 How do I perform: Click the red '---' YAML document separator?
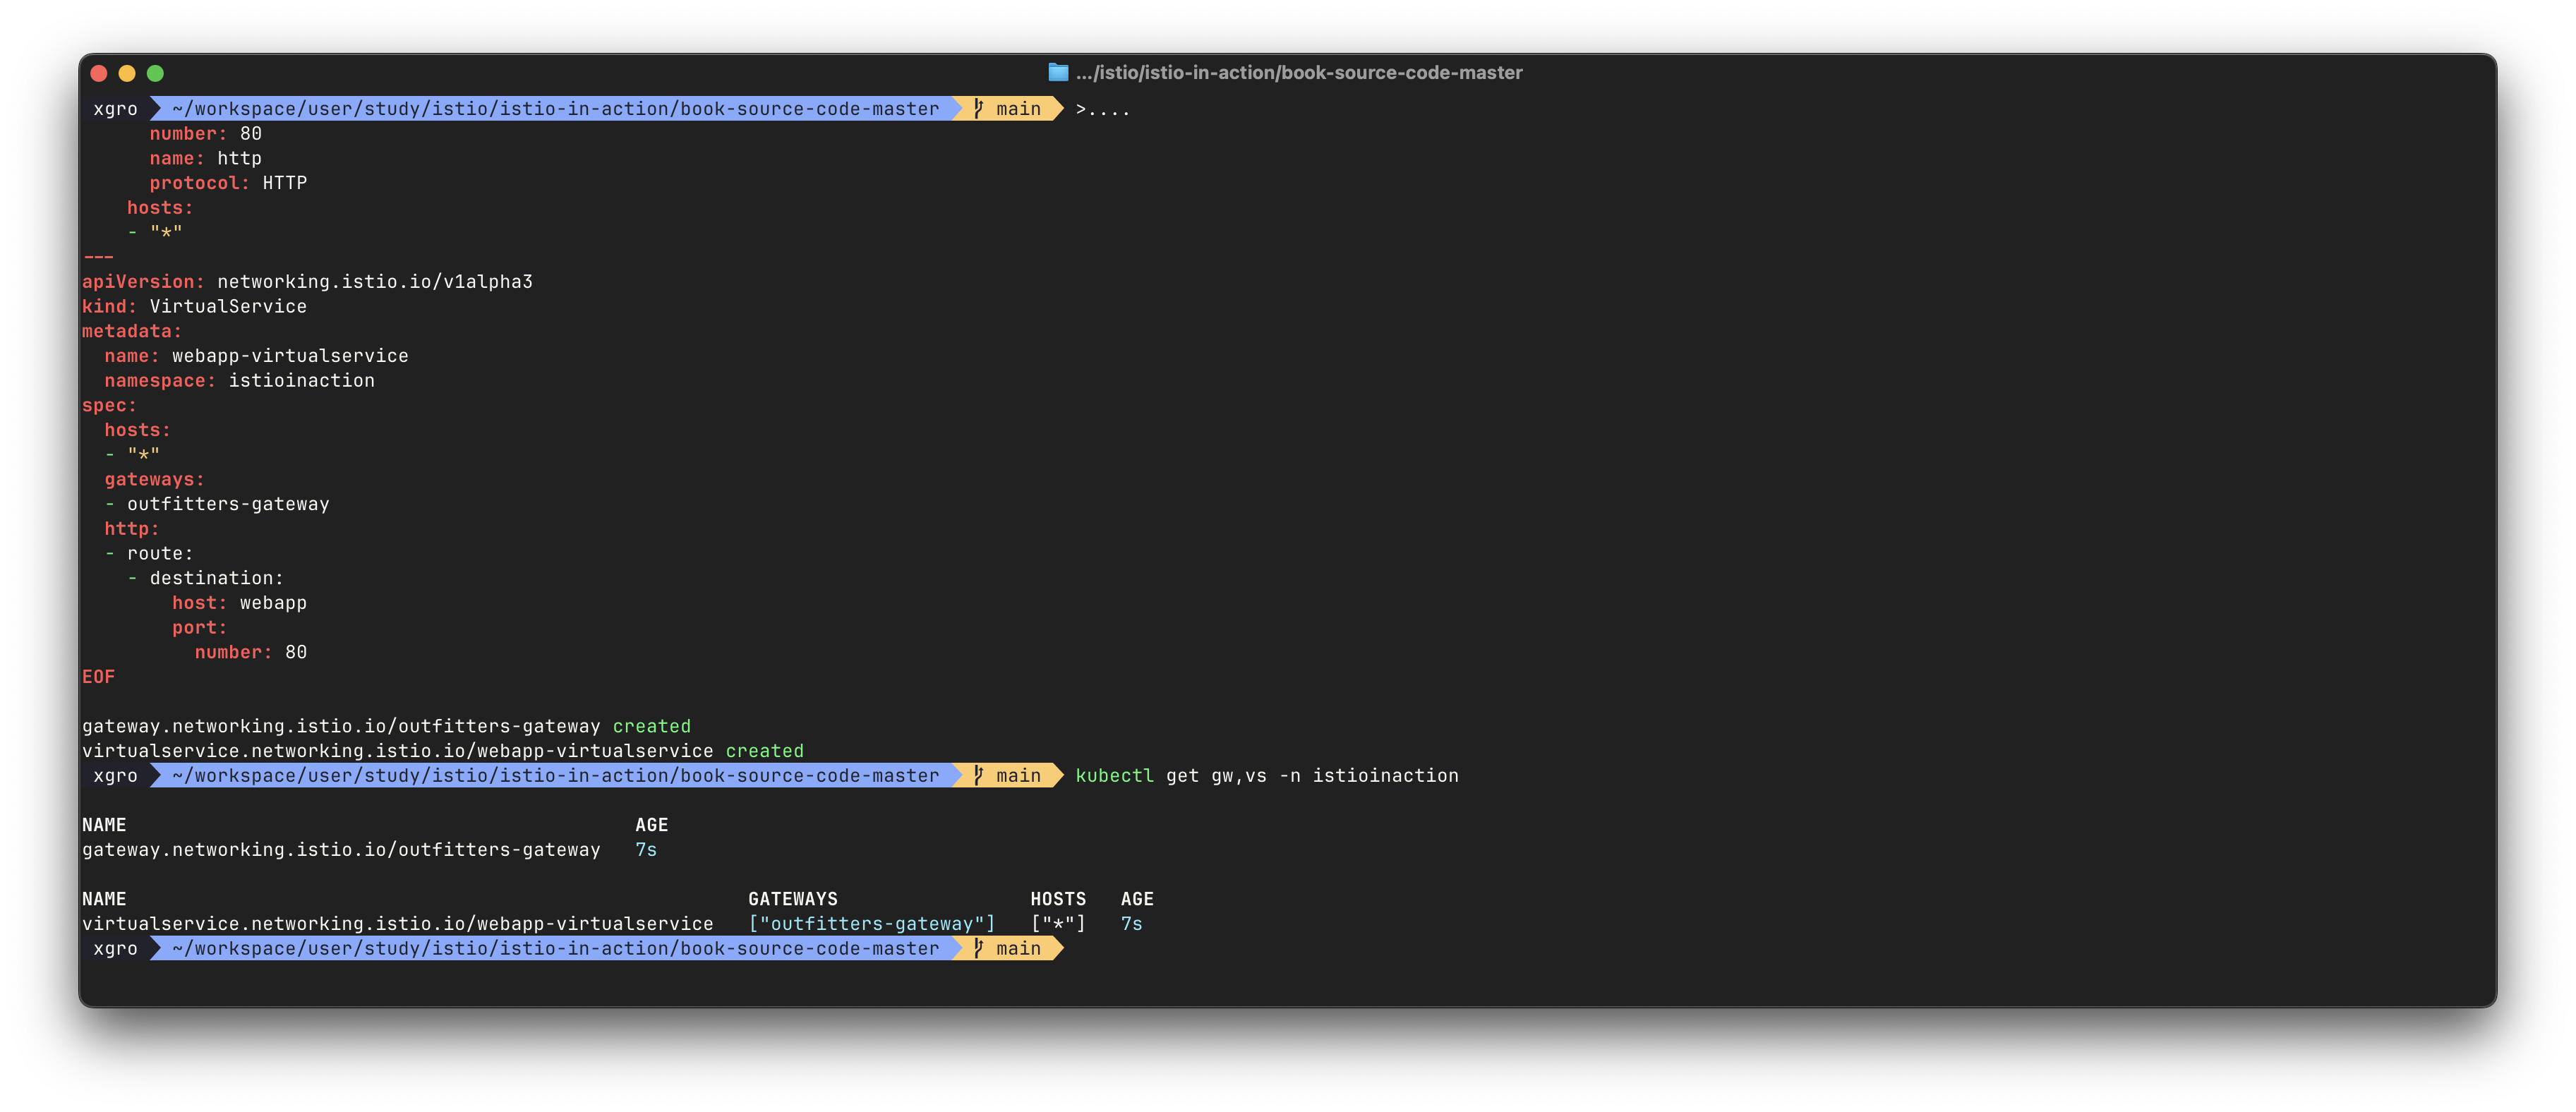click(x=98, y=256)
